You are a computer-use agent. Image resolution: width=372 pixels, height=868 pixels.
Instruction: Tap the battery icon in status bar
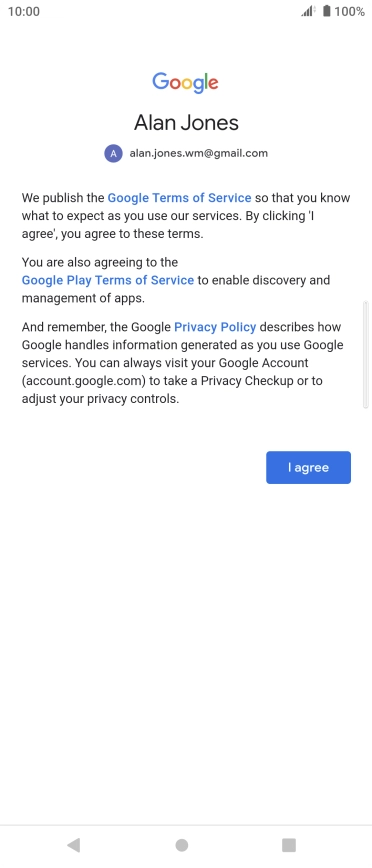pos(327,11)
